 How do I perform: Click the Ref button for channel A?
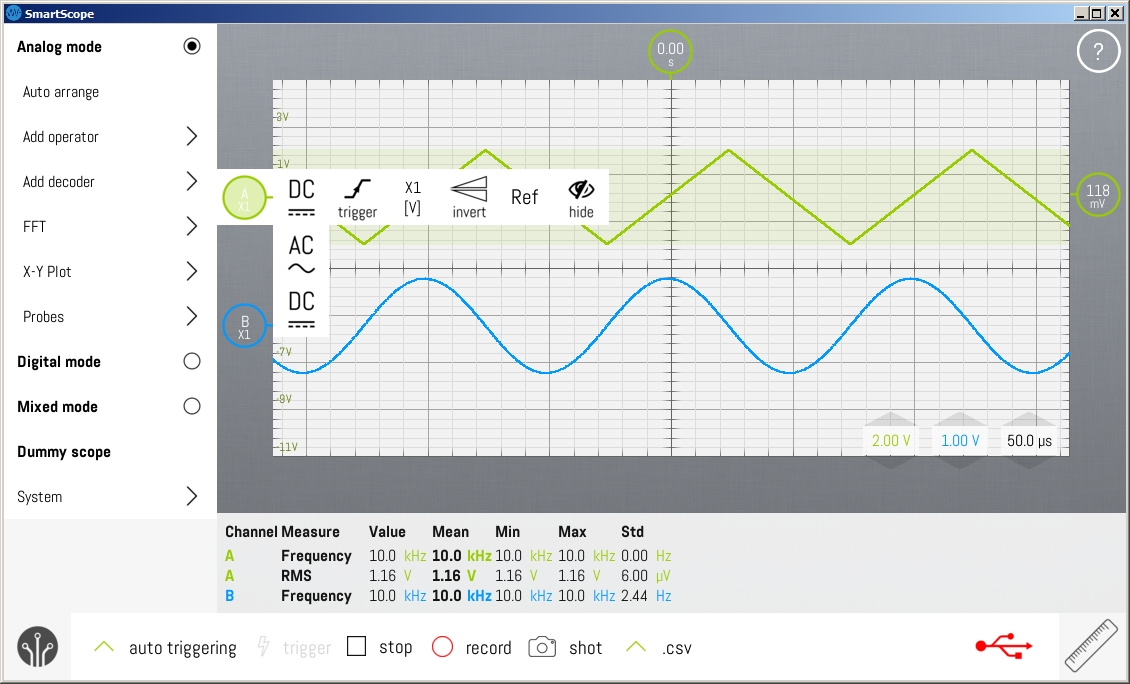tap(525, 197)
